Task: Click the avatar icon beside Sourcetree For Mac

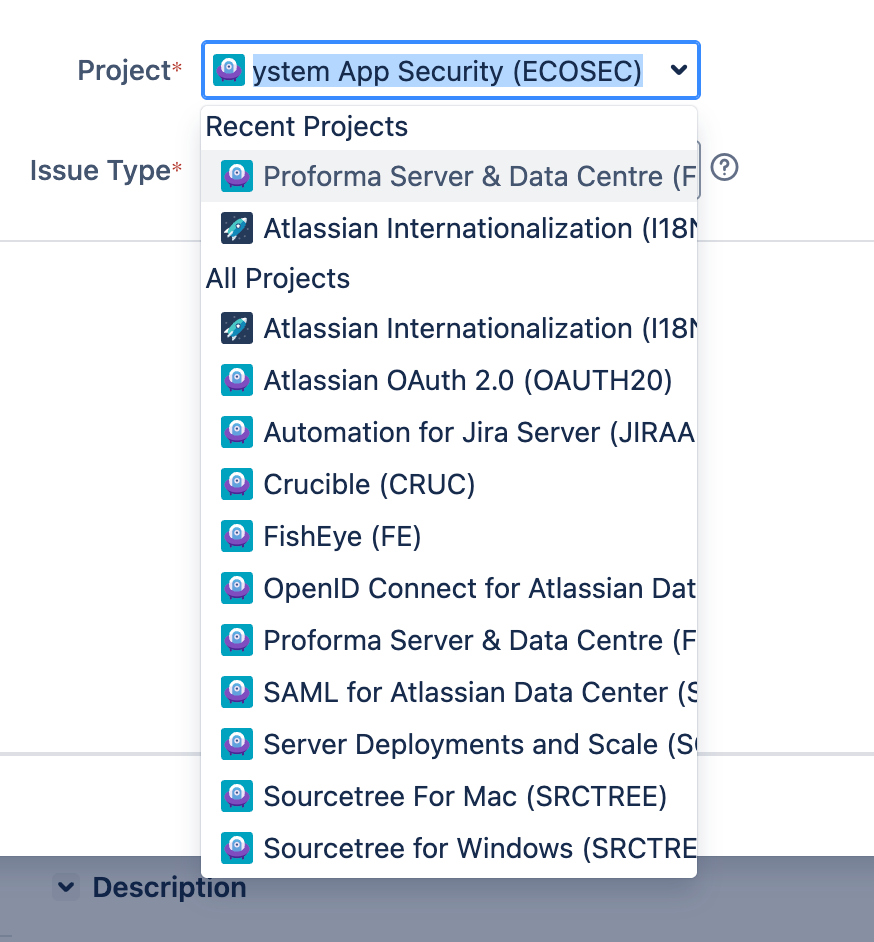Action: (x=237, y=796)
